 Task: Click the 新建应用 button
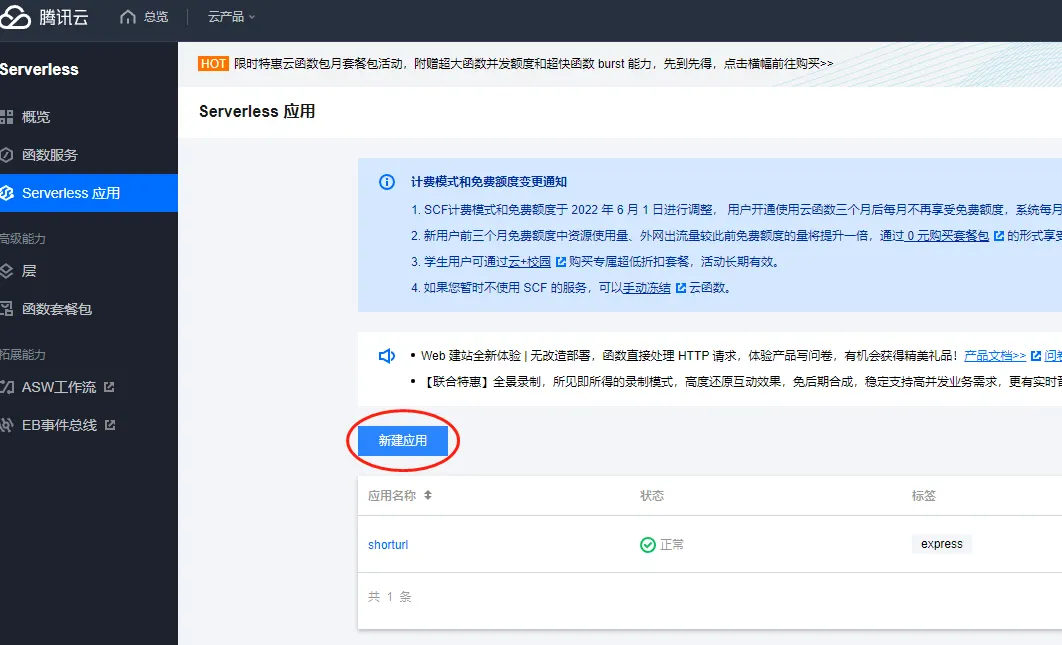pyautogui.click(x=403, y=440)
